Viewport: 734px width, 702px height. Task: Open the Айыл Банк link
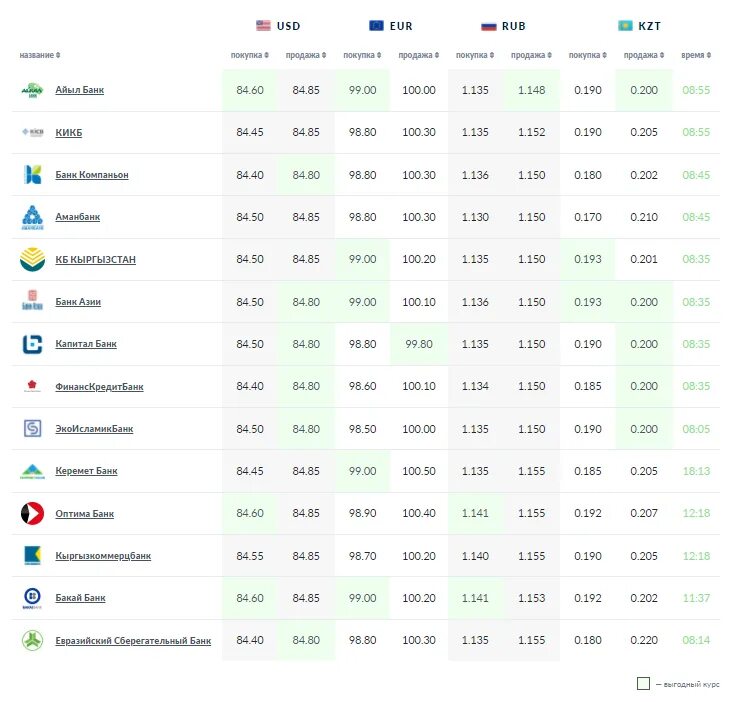pyautogui.click(x=80, y=90)
